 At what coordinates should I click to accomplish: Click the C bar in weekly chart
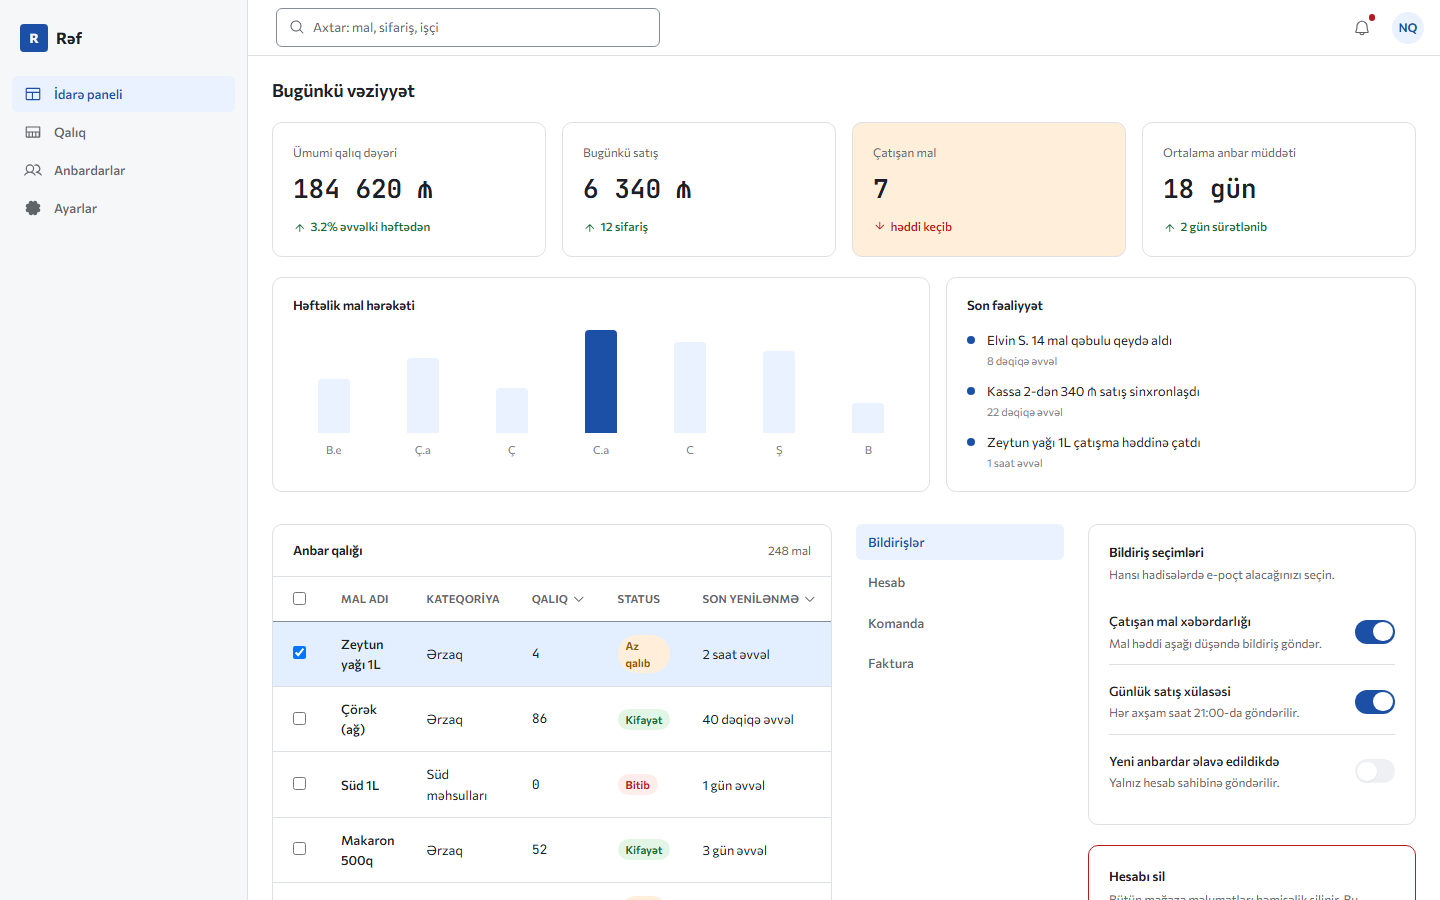click(x=690, y=387)
